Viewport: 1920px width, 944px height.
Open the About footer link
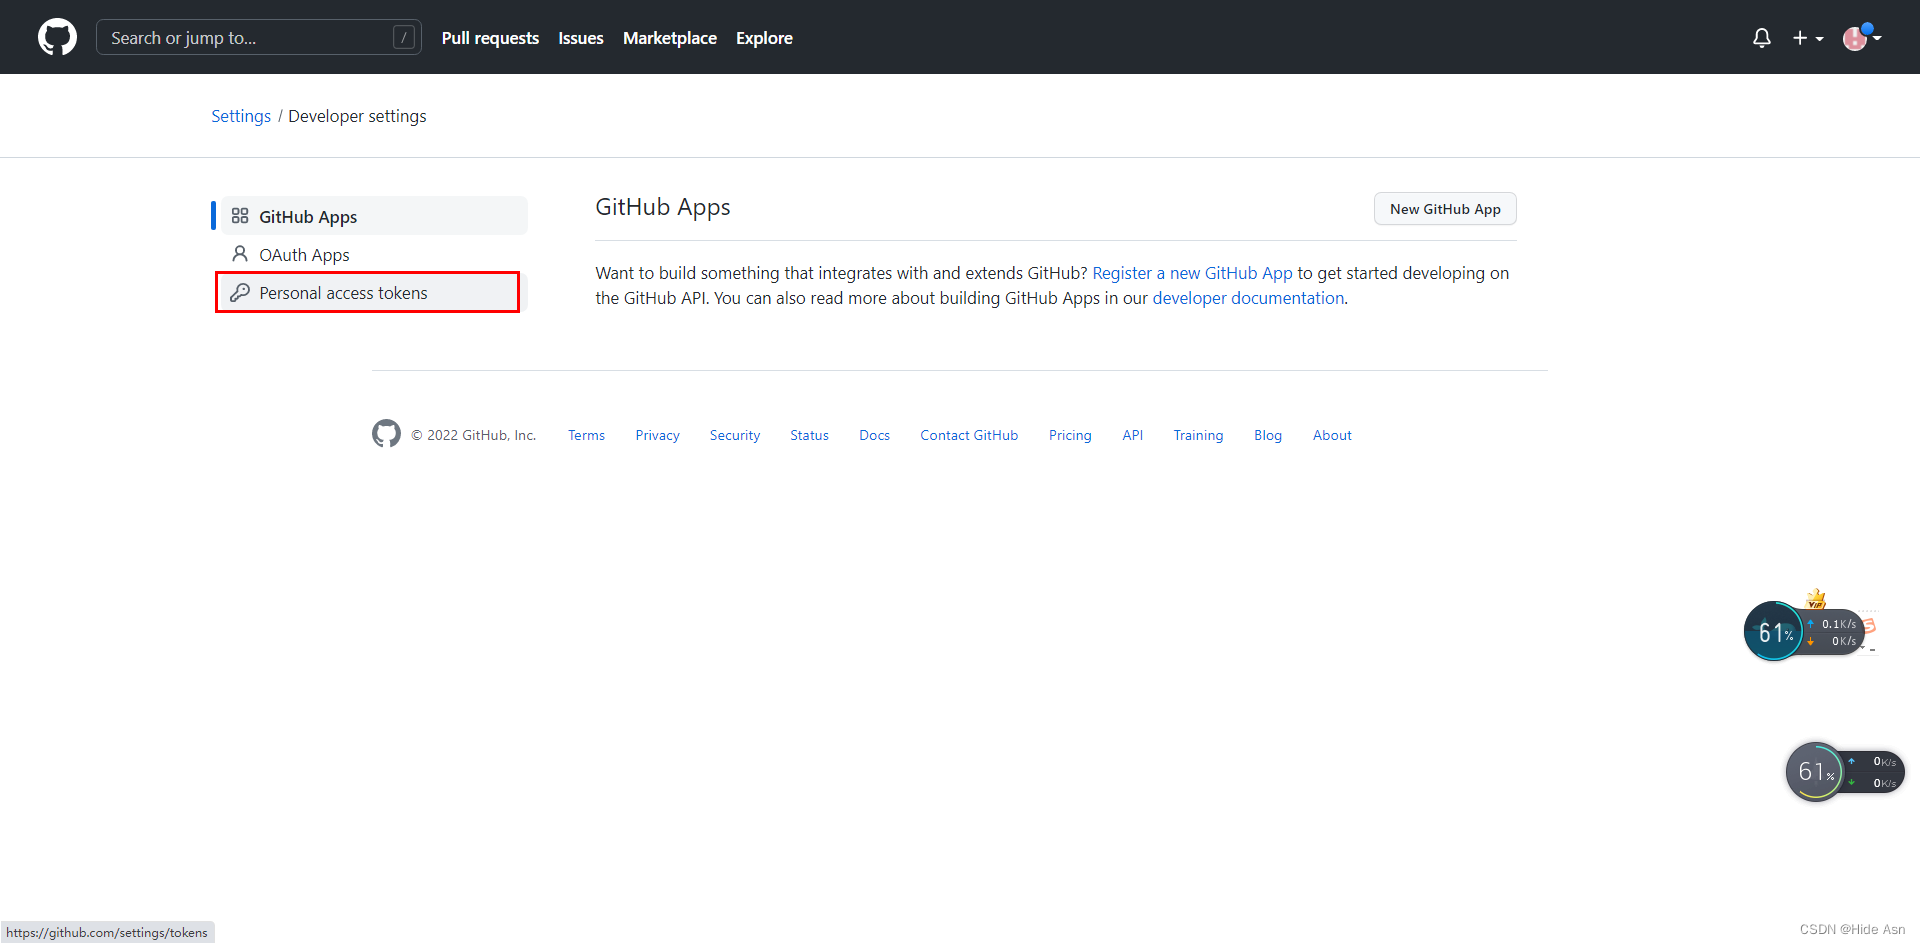click(x=1332, y=435)
